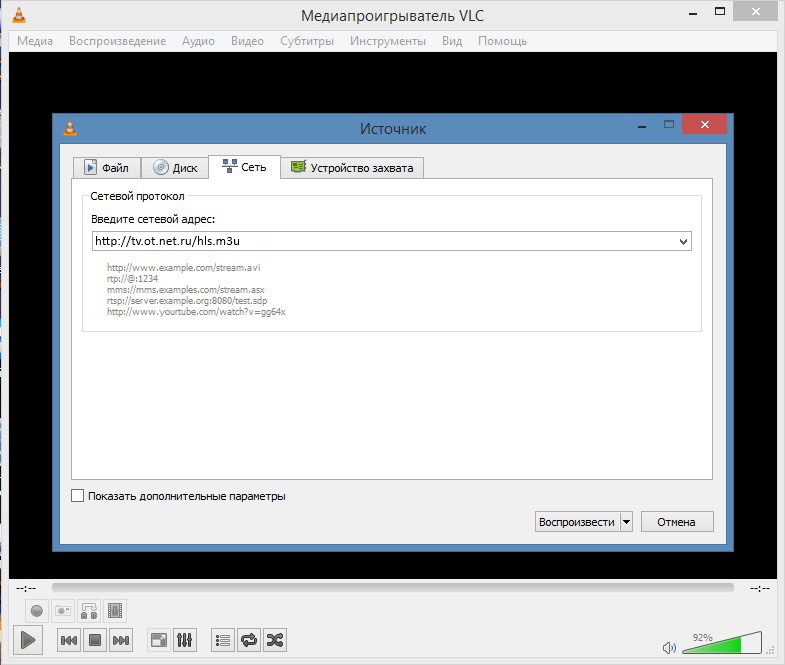The image size is (785, 665).
Task: Close the Источник dialog
Action: click(704, 124)
